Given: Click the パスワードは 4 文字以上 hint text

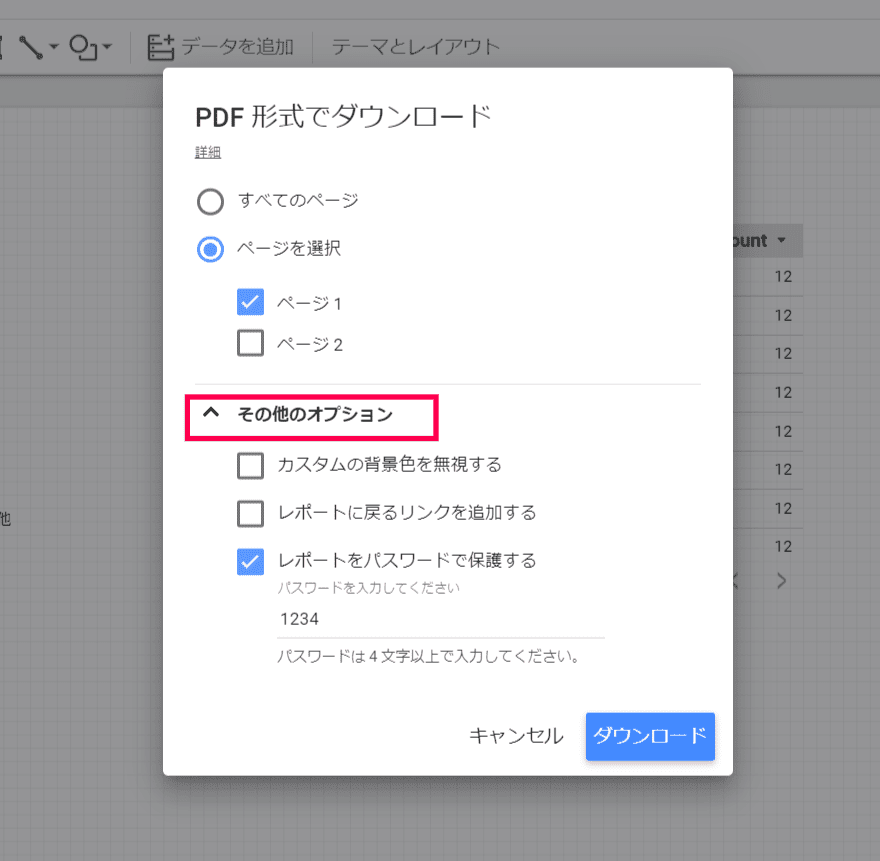Looking at the screenshot, I should pyautogui.click(x=428, y=656).
